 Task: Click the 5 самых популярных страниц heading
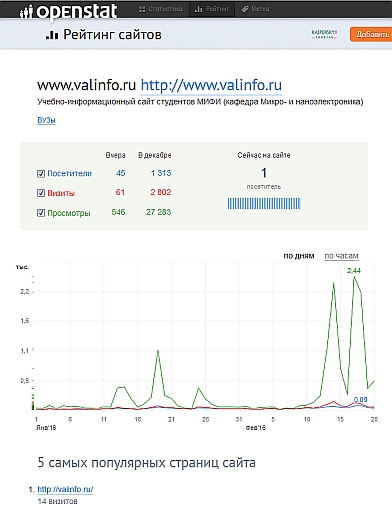pyautogui.click(x=147, y=463)
